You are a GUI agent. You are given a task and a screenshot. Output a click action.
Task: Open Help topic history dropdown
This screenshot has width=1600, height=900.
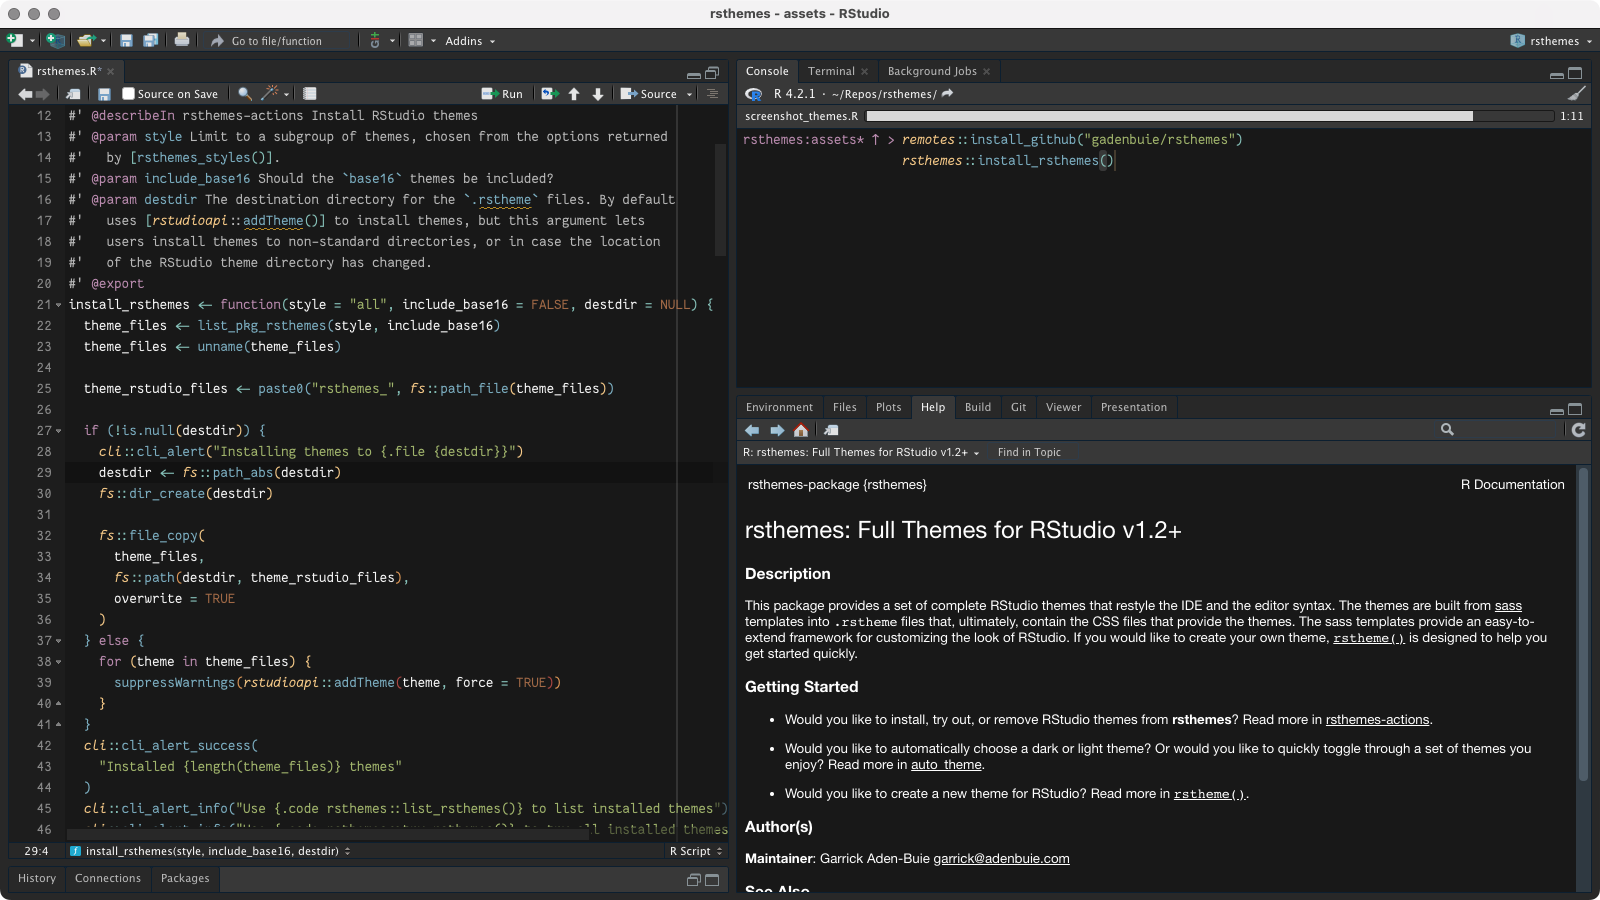click(x=861, y=452)
